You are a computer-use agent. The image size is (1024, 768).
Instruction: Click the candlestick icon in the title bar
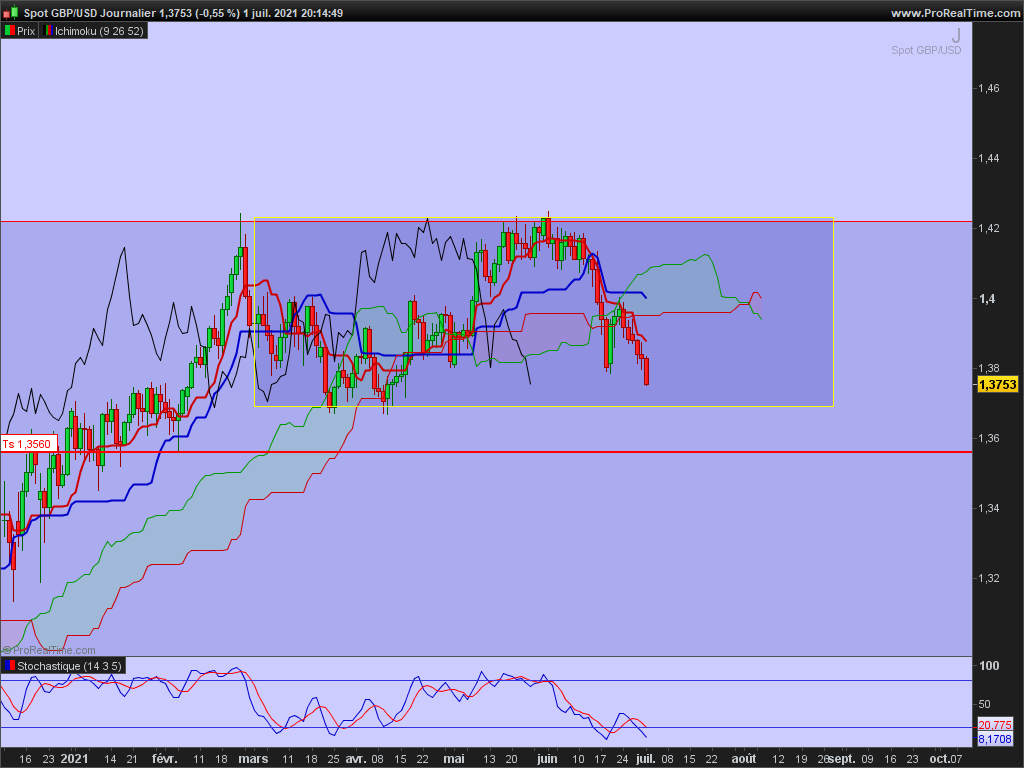pyautogui.click(x=10, y=13)
